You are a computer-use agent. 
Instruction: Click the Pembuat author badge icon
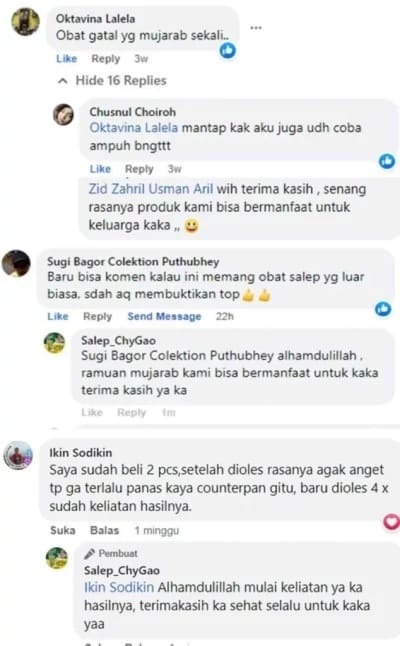(x=89, y=553)
